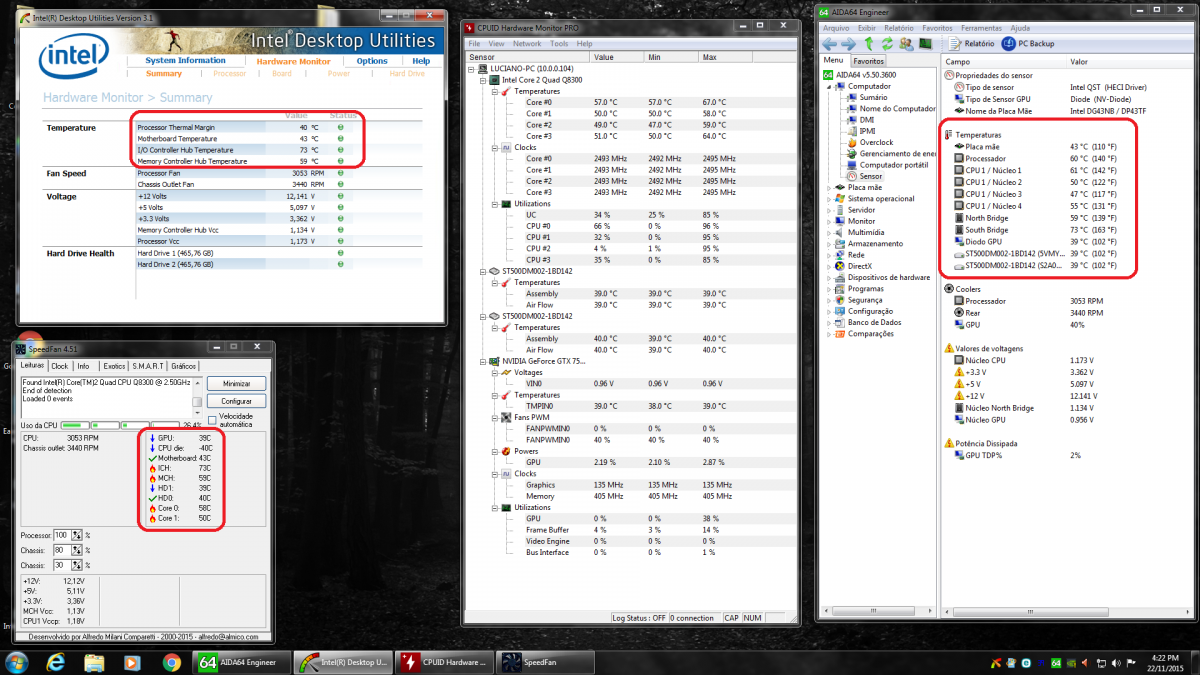
Task: Launch Internet Explorer from the taskbar
Action: [x=56, y=661]
